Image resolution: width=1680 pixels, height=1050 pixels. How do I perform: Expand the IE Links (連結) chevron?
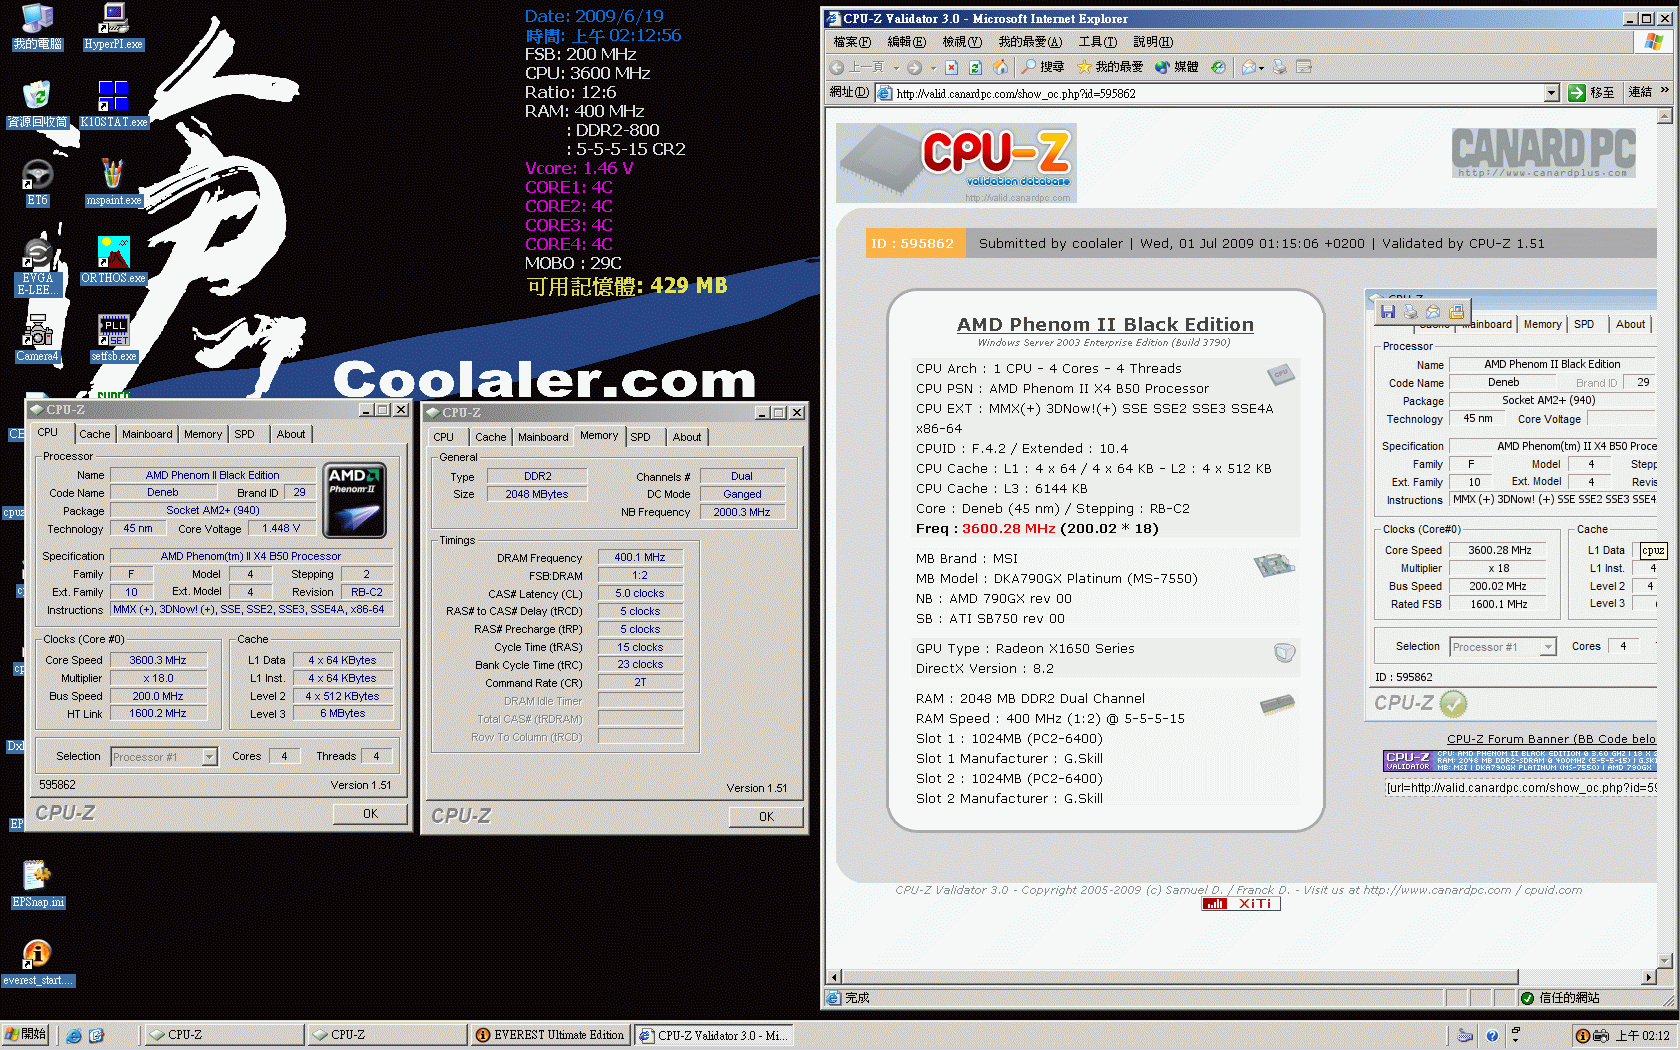1665,91
